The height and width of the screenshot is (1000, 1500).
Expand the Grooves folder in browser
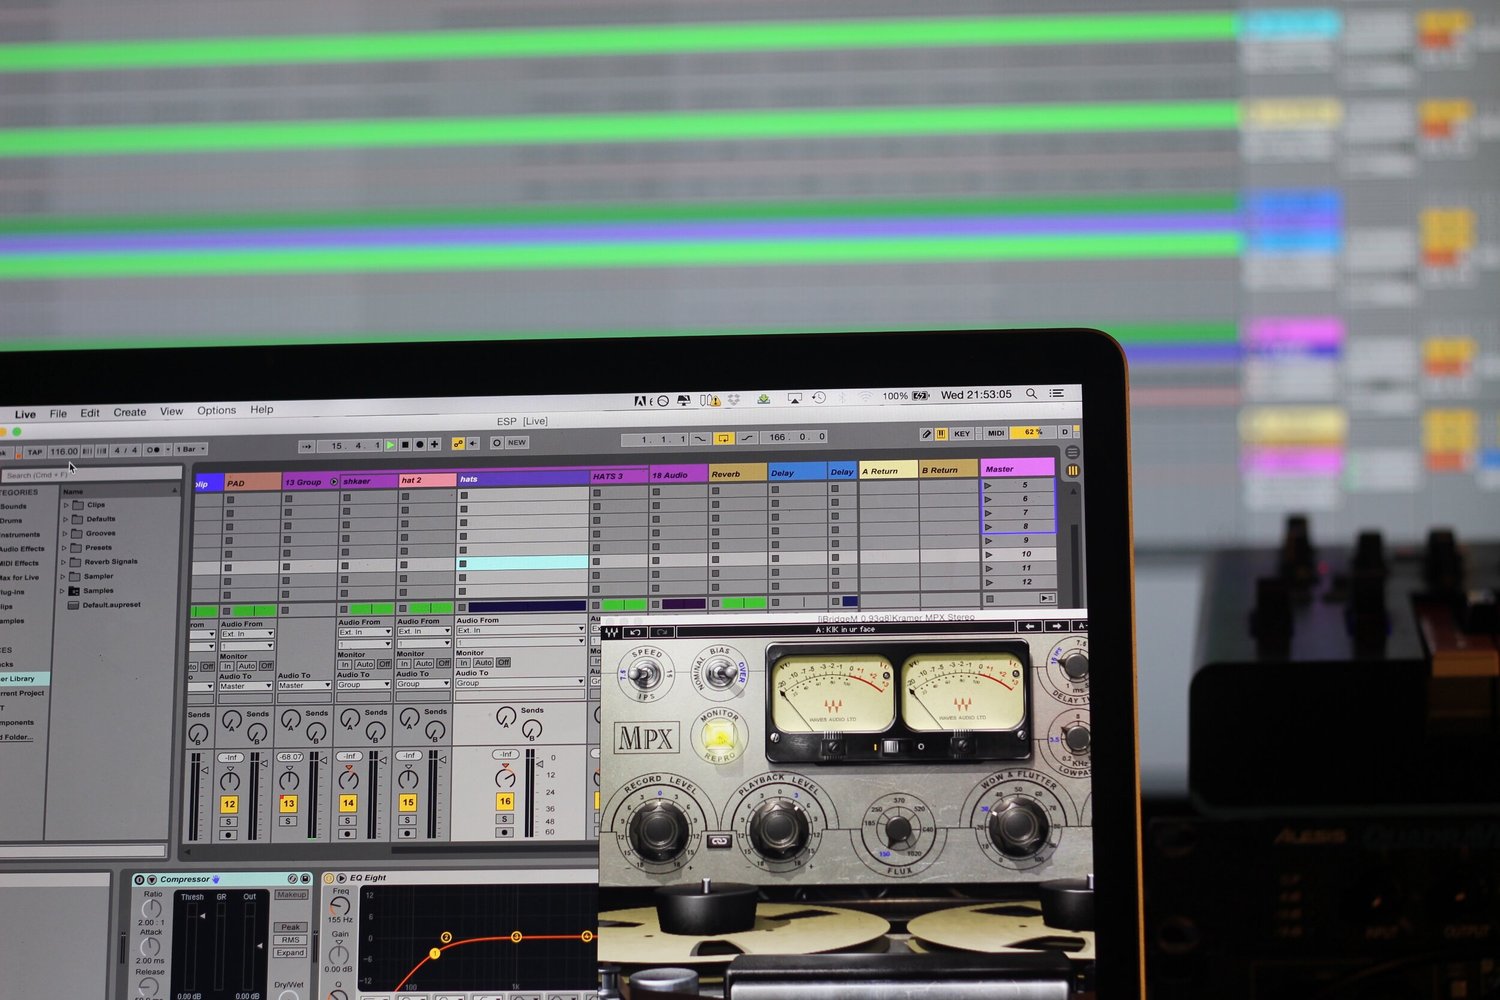point(66,533)
